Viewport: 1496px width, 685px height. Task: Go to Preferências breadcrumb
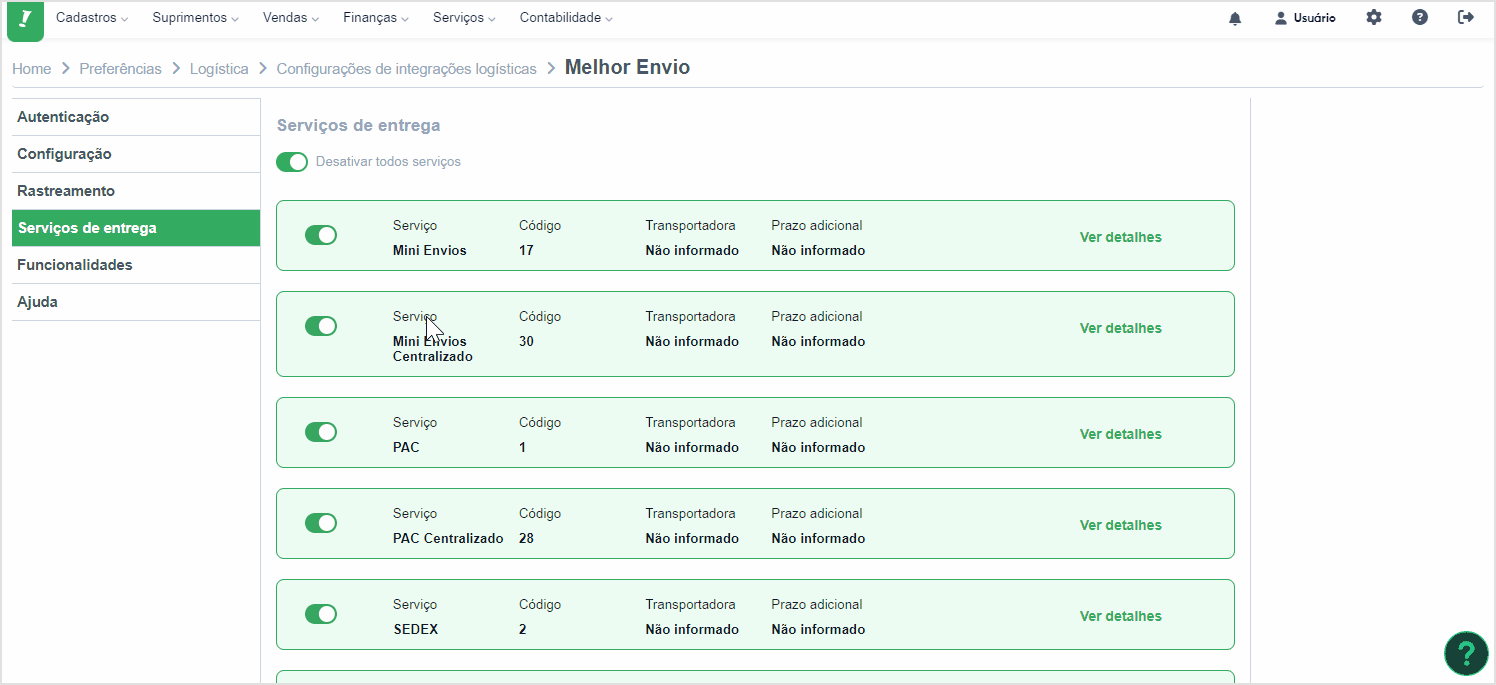[x=120, y=69]
